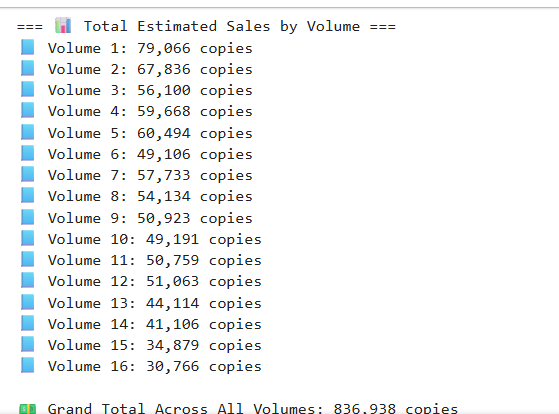This screenshot has height=414, width=559.
Task: Click the blue book icon beside Volume 16
Action: click(x=27, y=366)
